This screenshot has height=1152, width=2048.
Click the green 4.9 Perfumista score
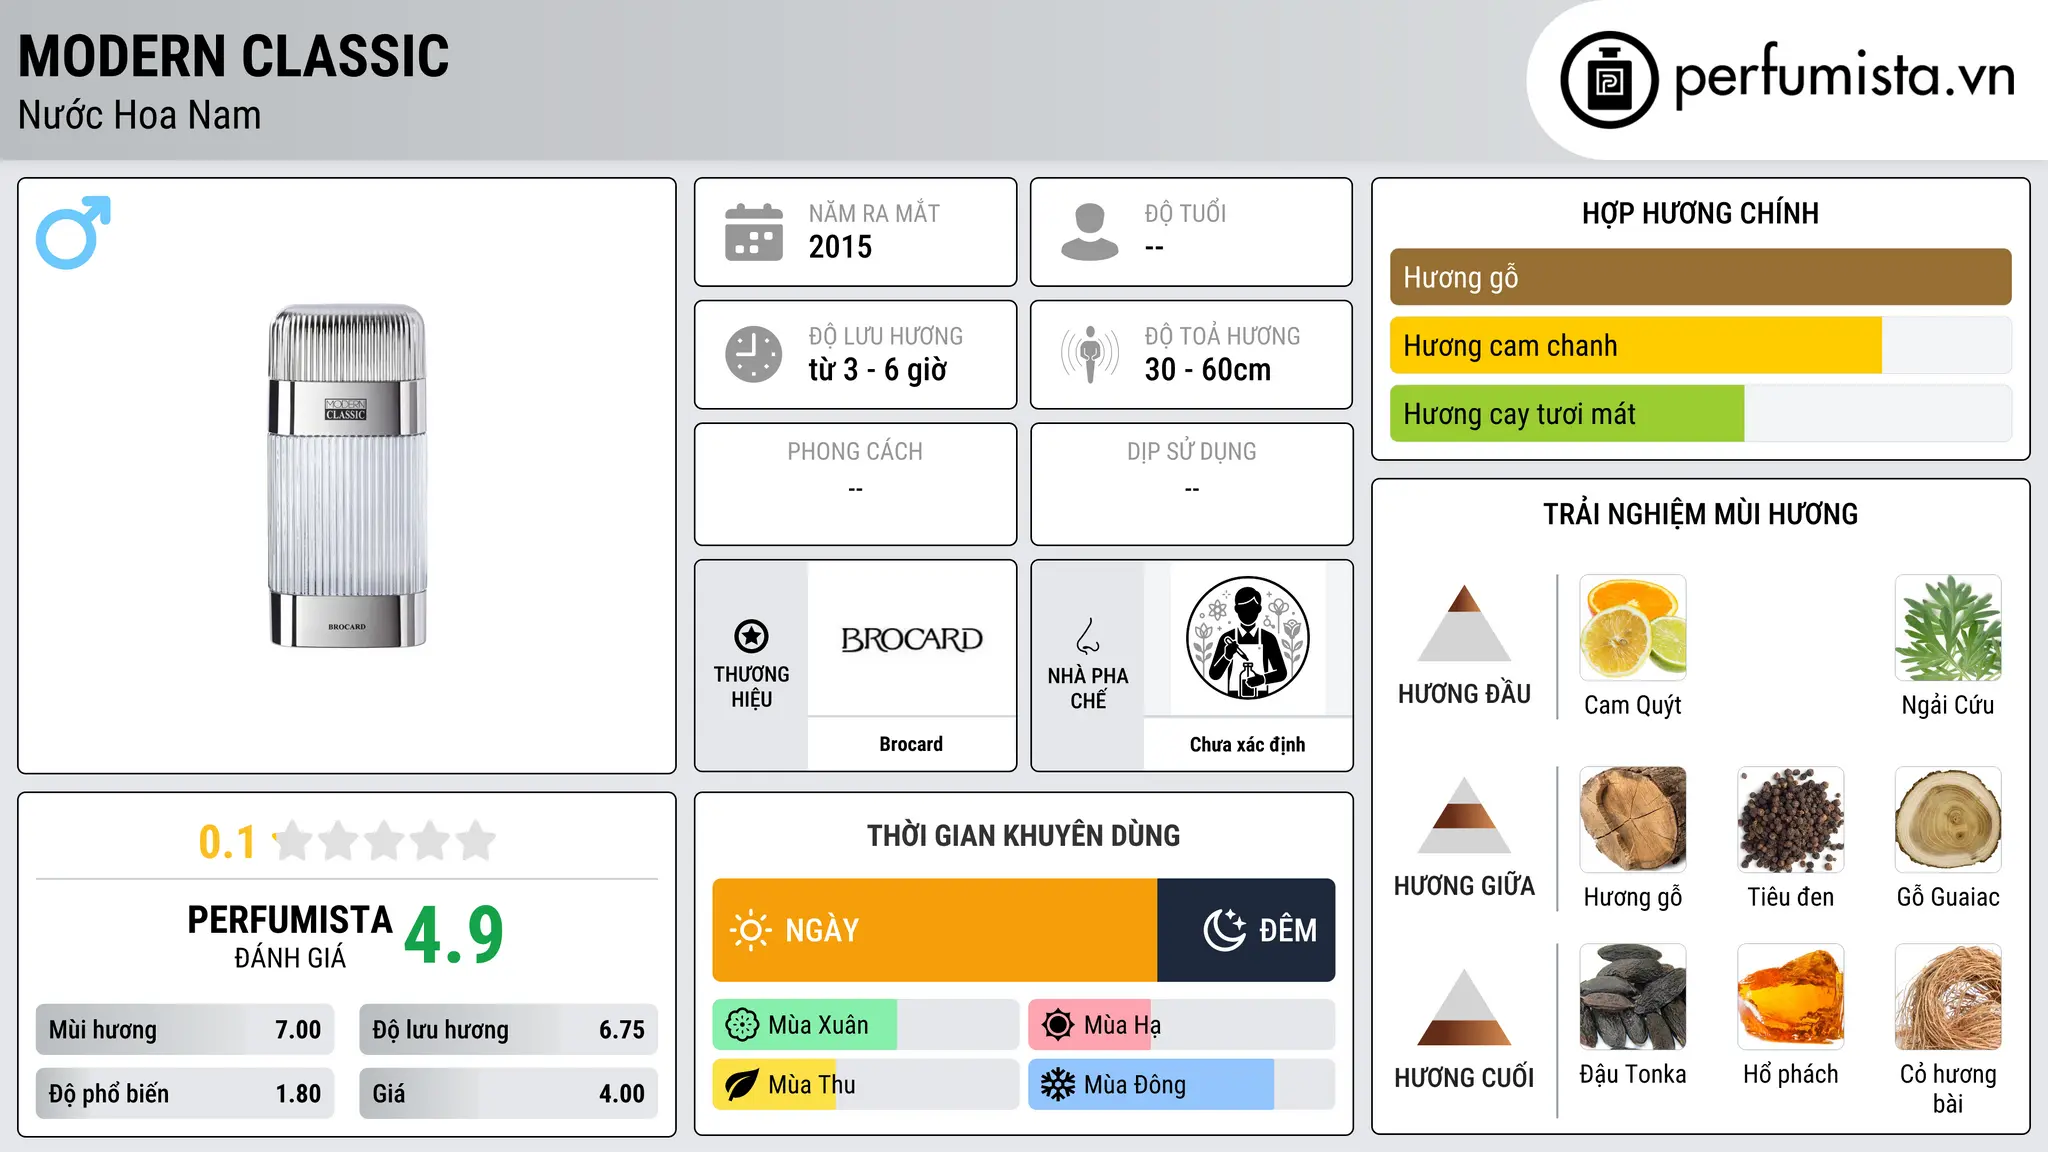click(x=454, y=935)
